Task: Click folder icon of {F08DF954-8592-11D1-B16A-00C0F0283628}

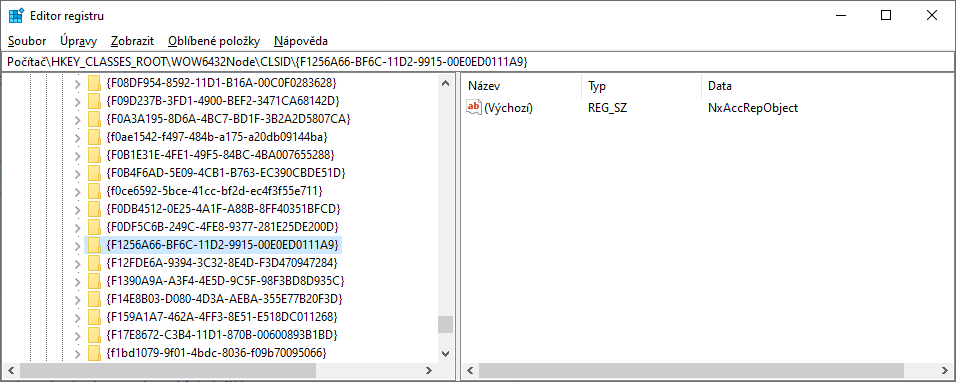Action: click(94, 83)
